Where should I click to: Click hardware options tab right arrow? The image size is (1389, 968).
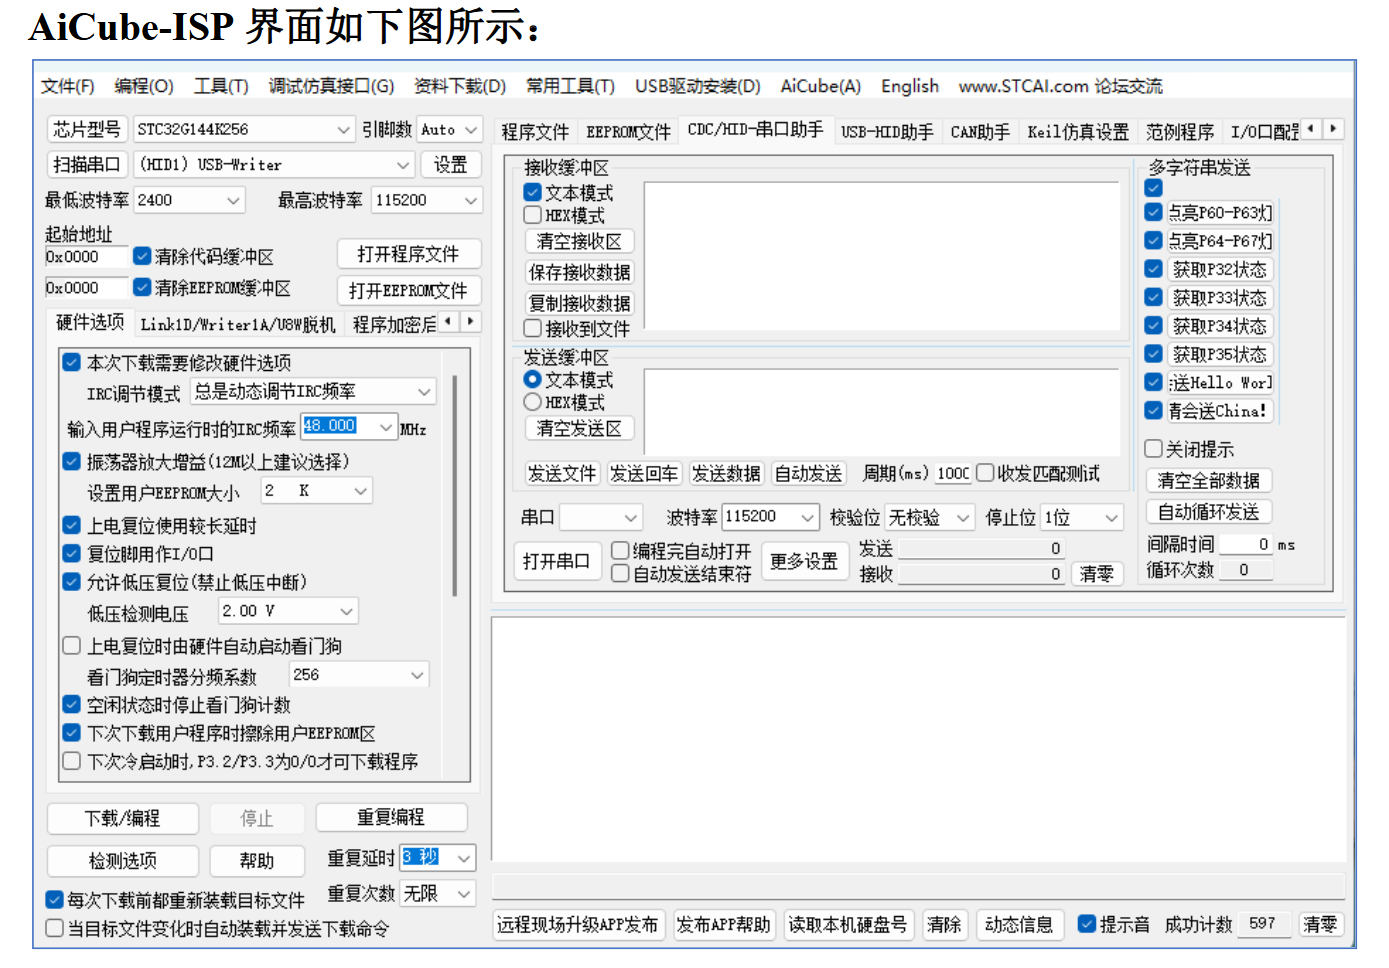click(x=470, y=321)
